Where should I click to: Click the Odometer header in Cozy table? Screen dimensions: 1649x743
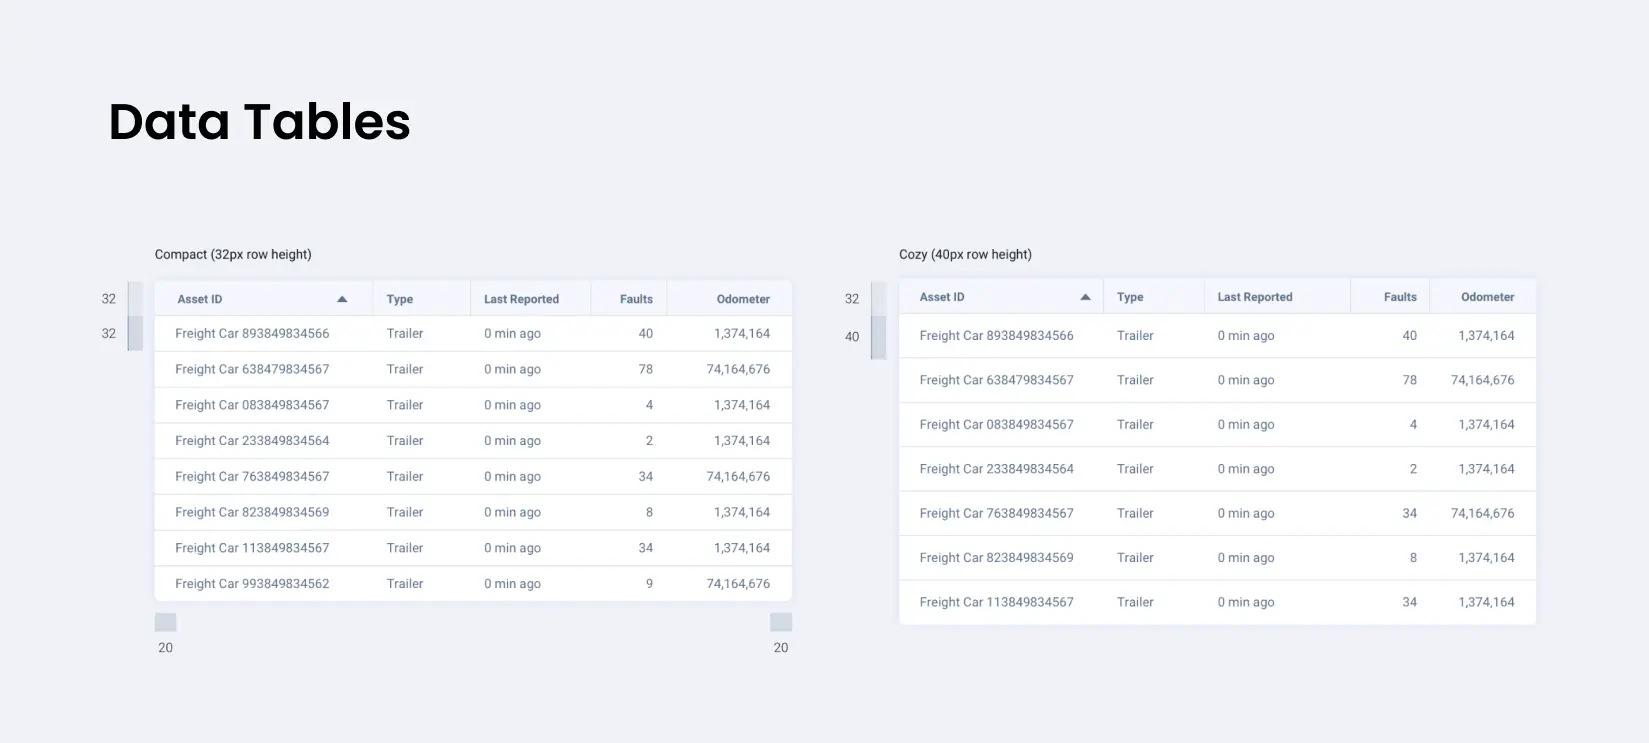coord(1487,297)
